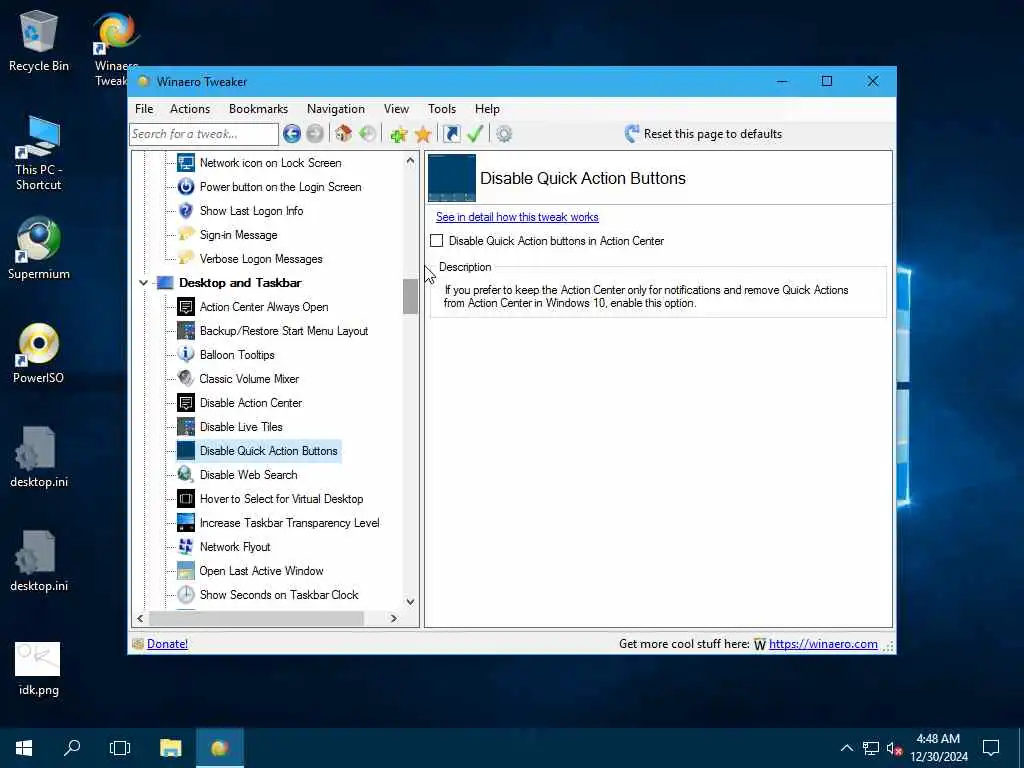Click the export shortcut arrow toolbar icon

point(451,134)
